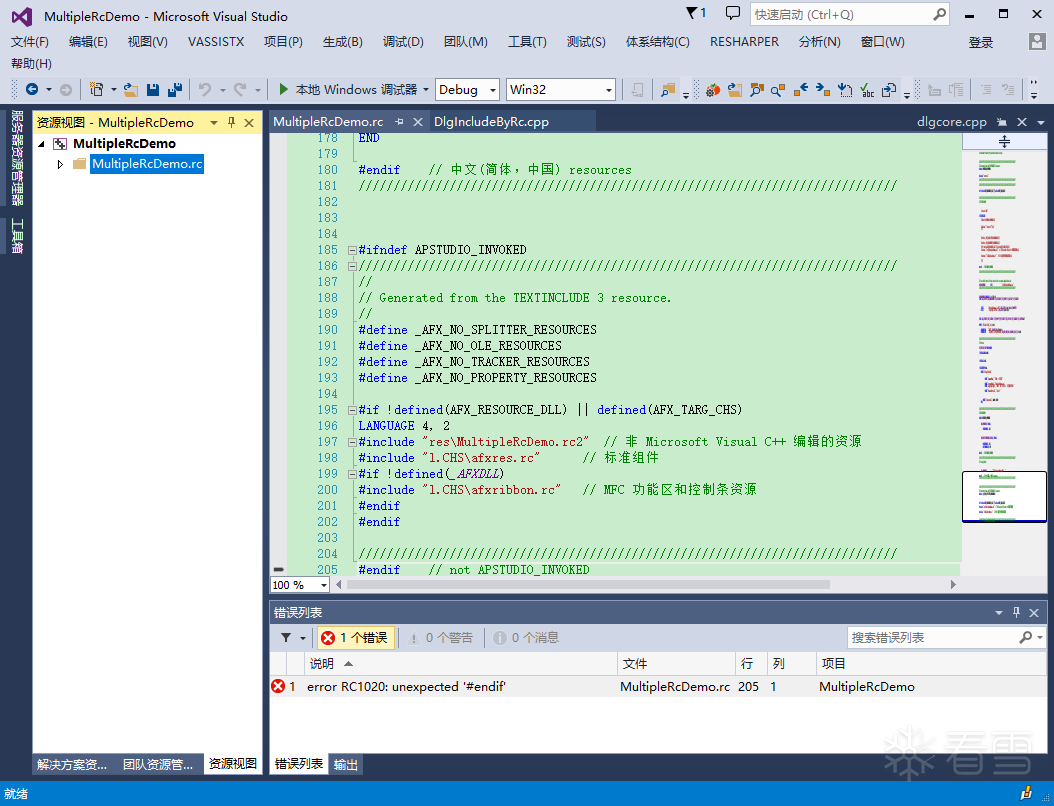Toggle pin on MultipleRcDemo.rc editor tab
1054x806 pixels.
(x=399, y=122)
